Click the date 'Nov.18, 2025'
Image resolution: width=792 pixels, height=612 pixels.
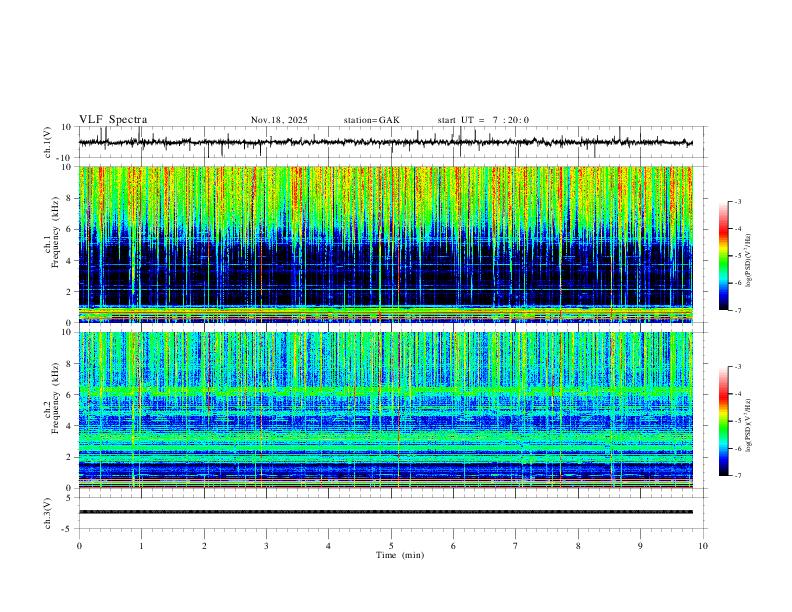(279, 120)
